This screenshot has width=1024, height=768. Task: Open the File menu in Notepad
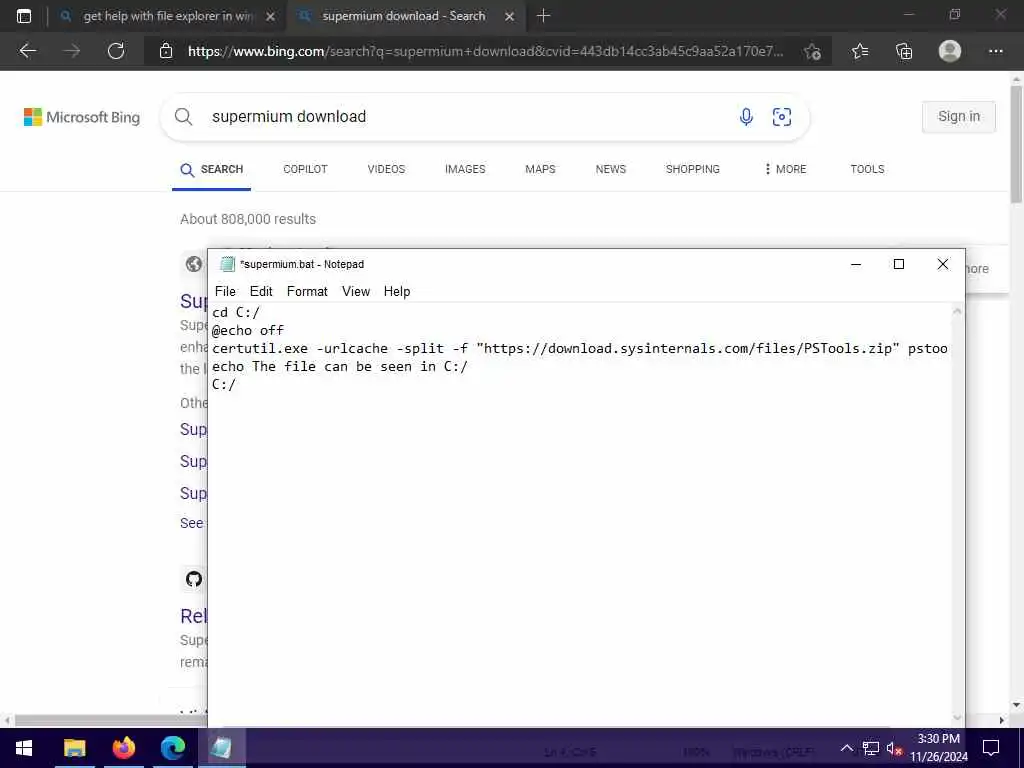[225, 291]
